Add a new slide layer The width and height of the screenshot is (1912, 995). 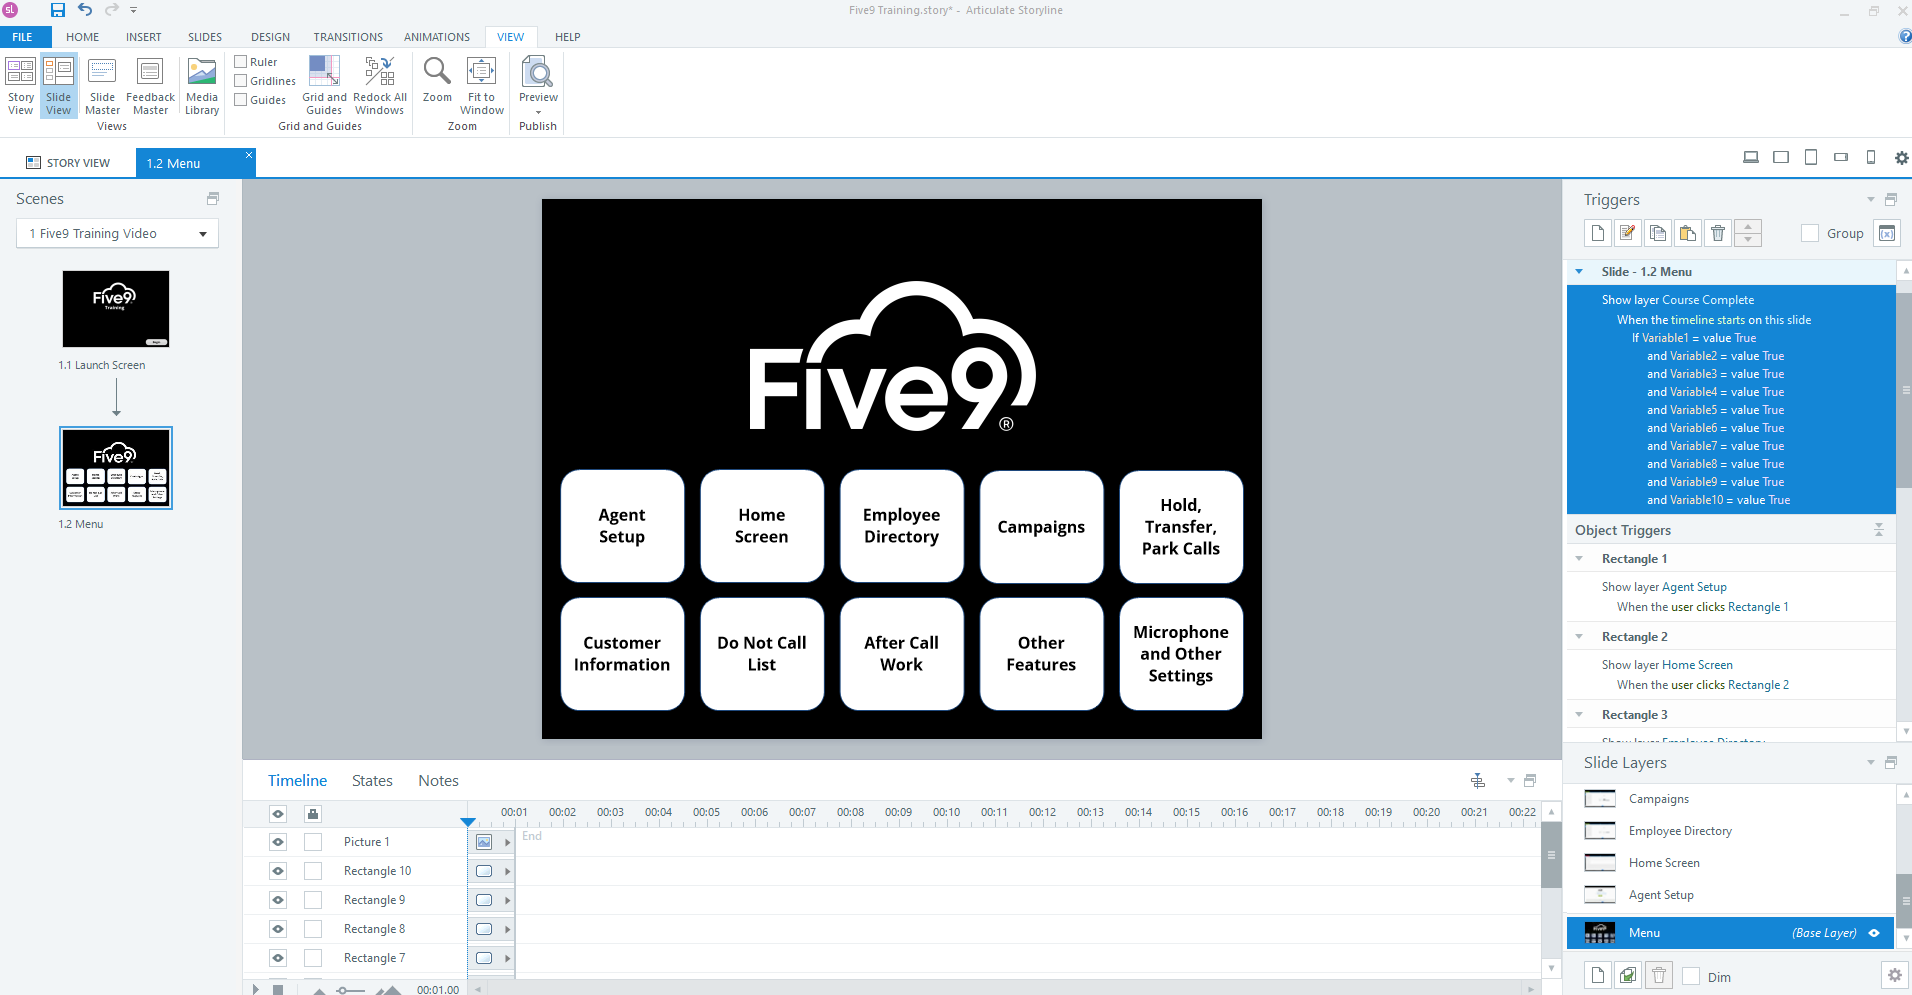tap(1598, 975)
